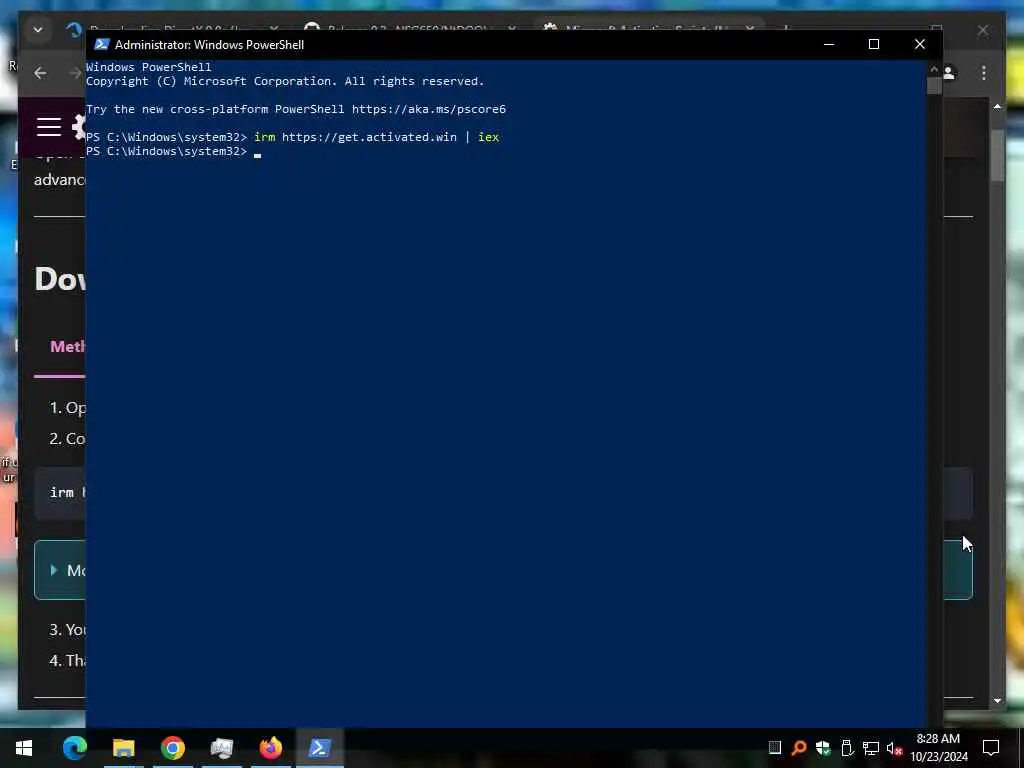
Task: Click the 'Copyright (C) Microsoft Corporation' line
Action: [285, 82]
